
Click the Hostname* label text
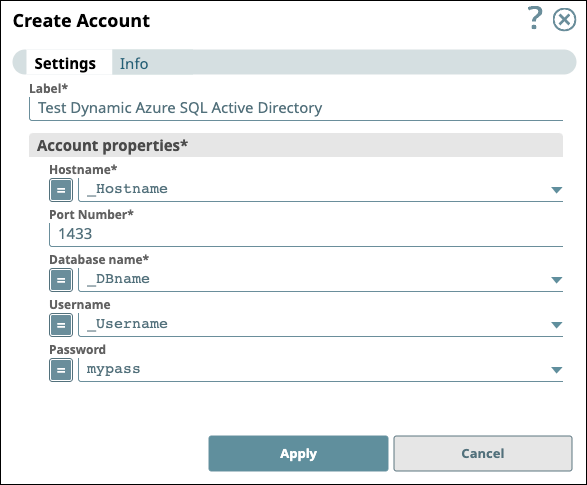[83, 170]
